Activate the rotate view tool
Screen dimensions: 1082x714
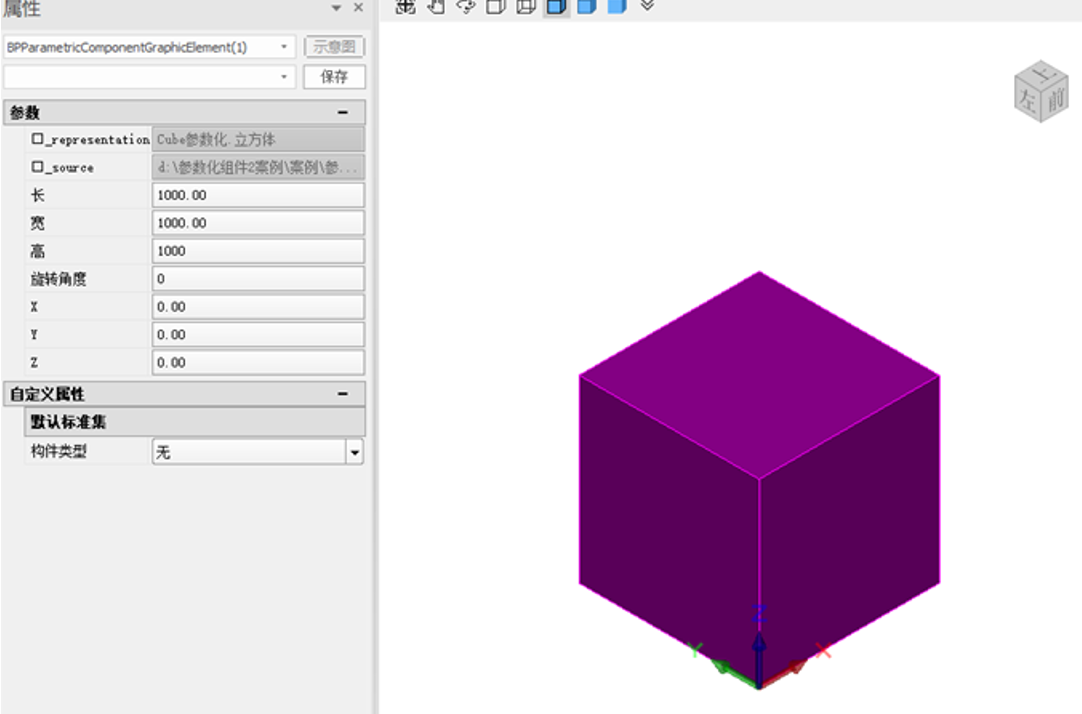tap(465, 6)
